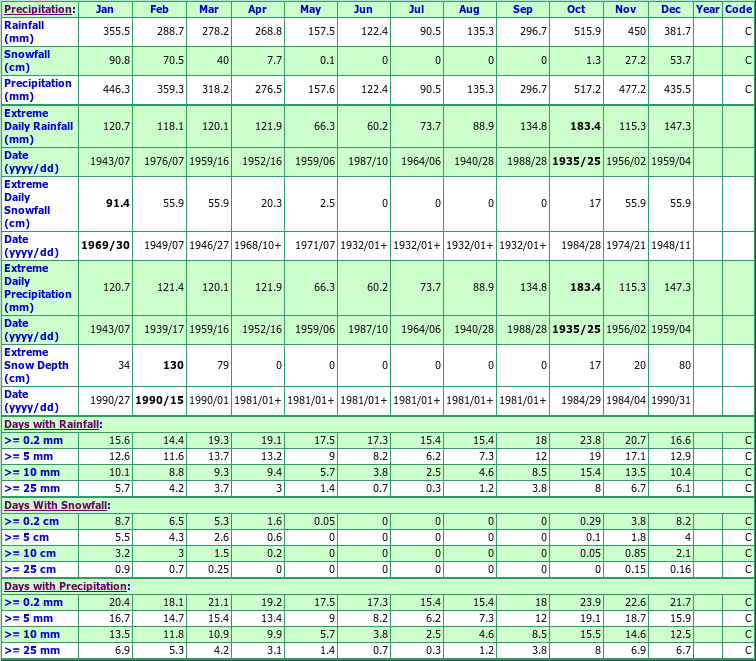Select the Oct column header
Image resolution: width=756 pixels, height=661 pixels.
[575, 9]
